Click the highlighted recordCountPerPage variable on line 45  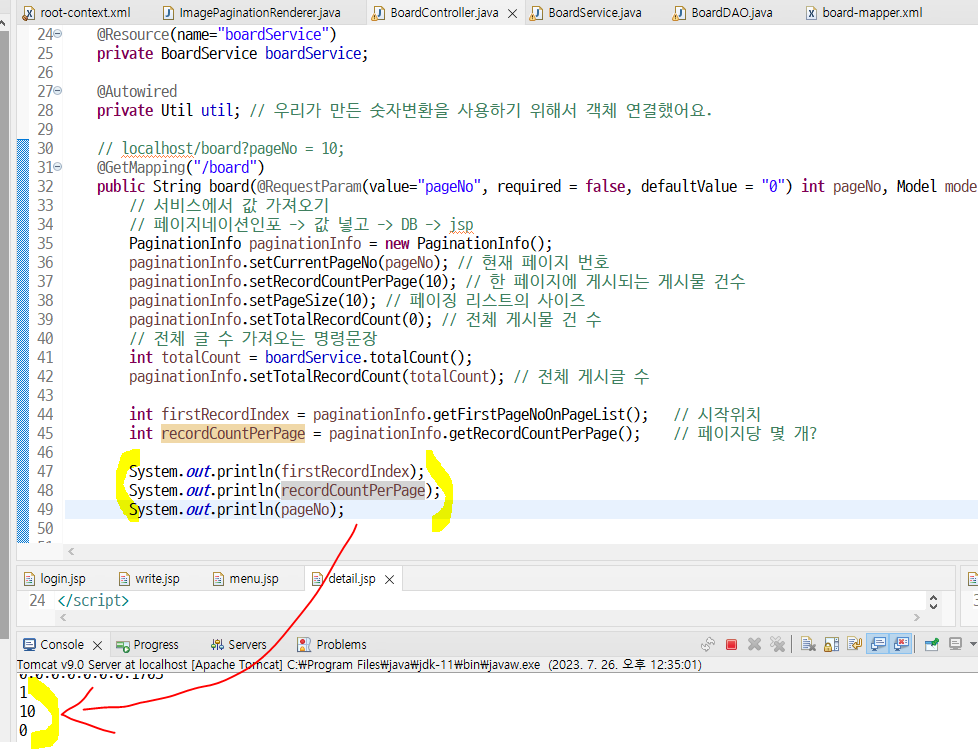tap(233, 433)
